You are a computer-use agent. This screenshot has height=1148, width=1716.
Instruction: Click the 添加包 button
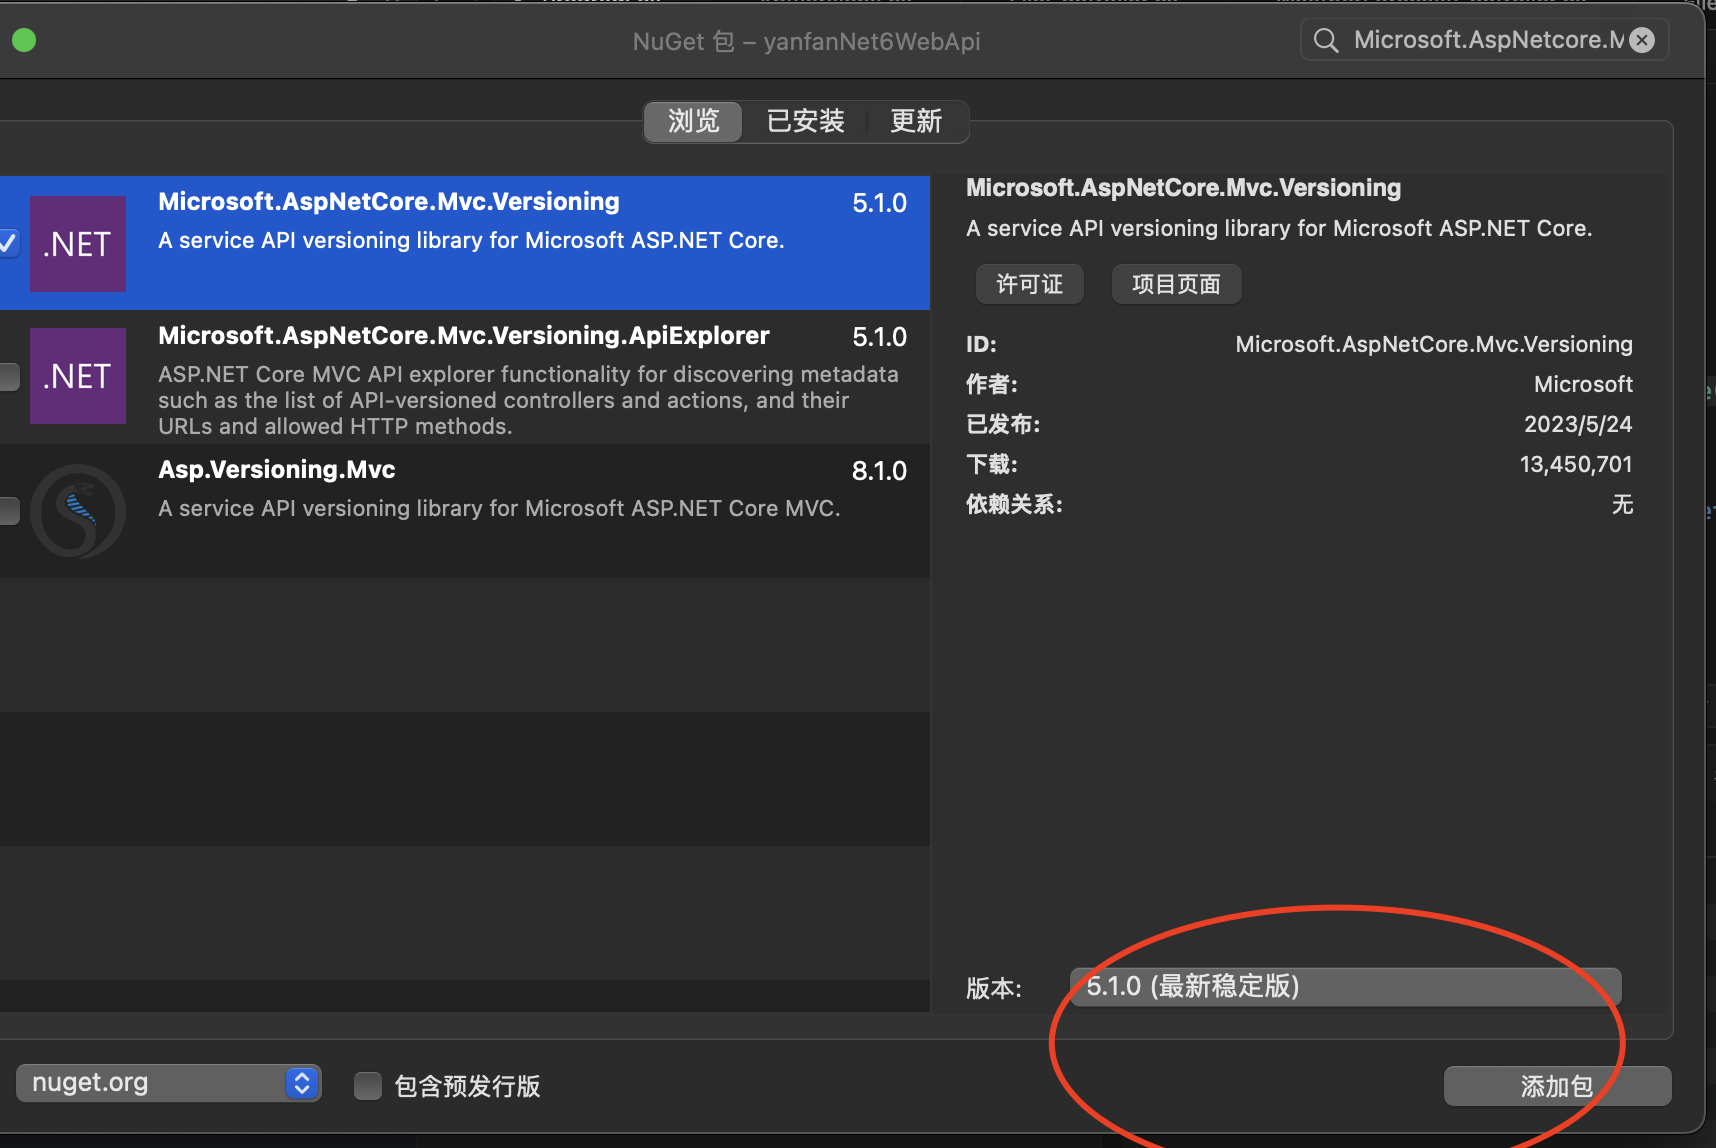[1556, 1086]
